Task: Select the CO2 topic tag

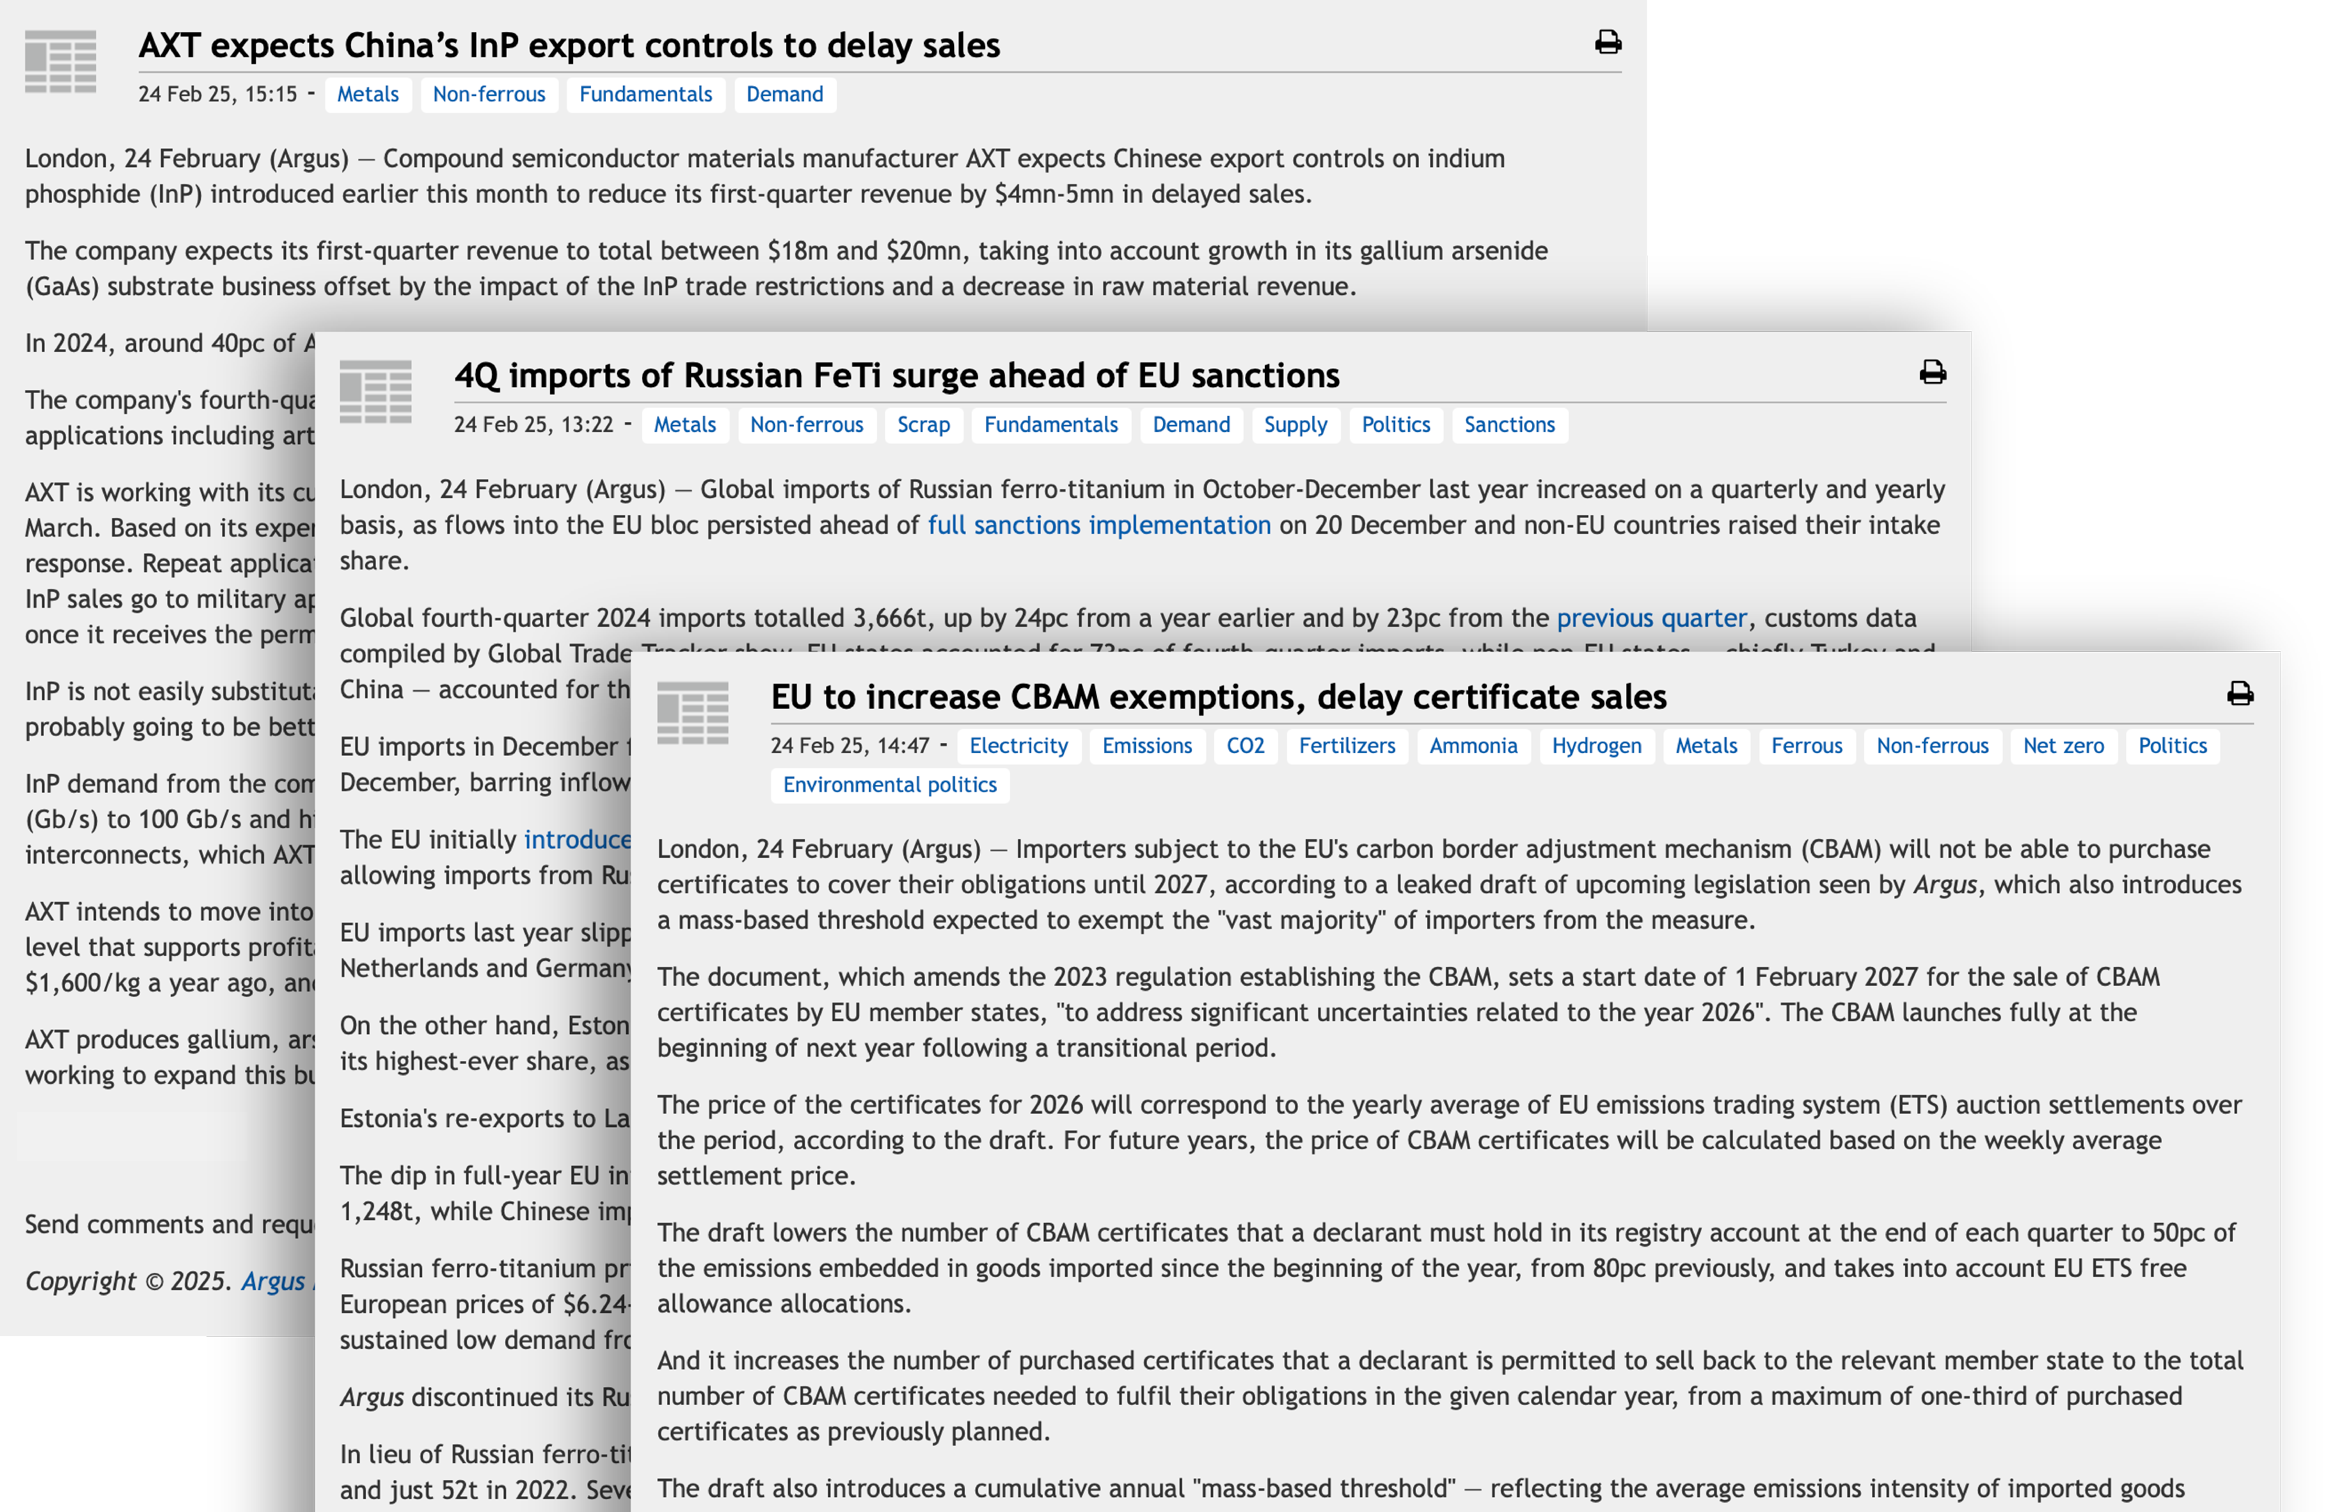Action: (x=1244, y=746)
